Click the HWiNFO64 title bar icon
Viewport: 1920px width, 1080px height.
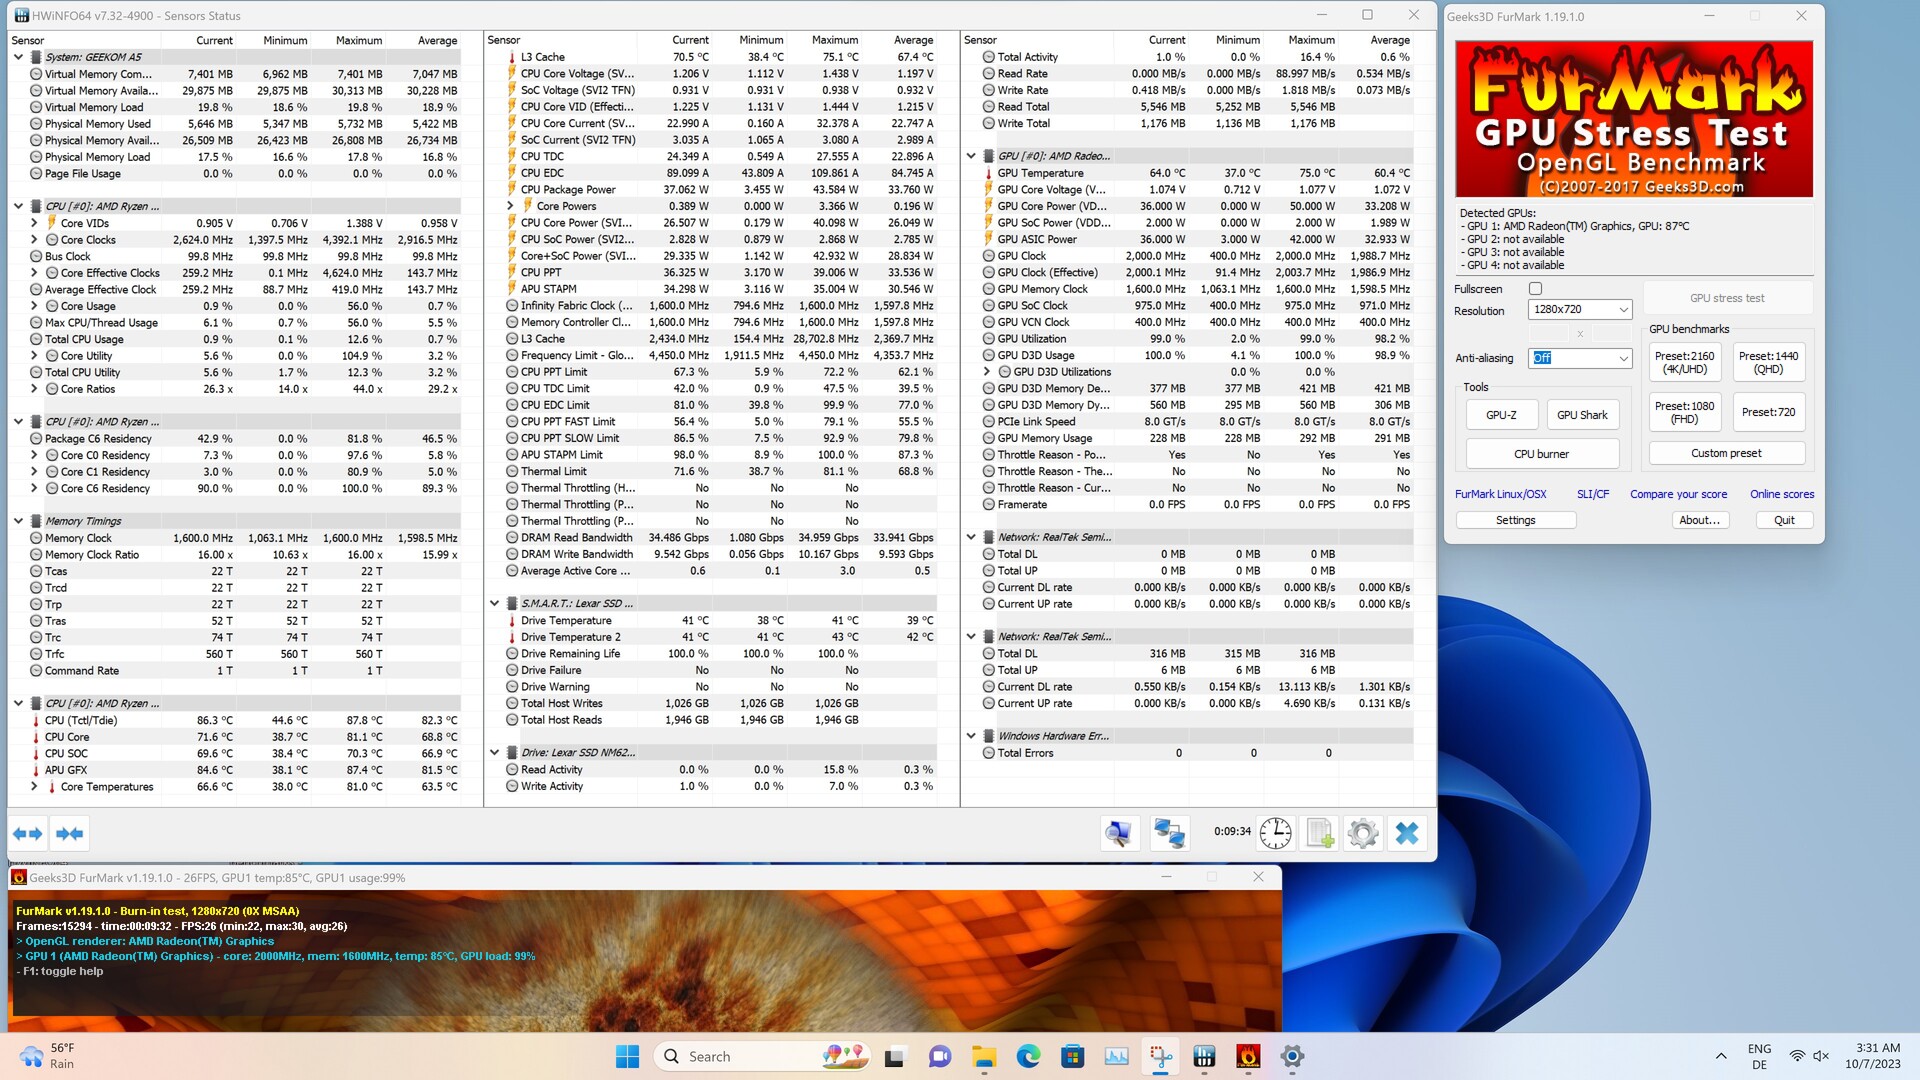click(21, 16)
